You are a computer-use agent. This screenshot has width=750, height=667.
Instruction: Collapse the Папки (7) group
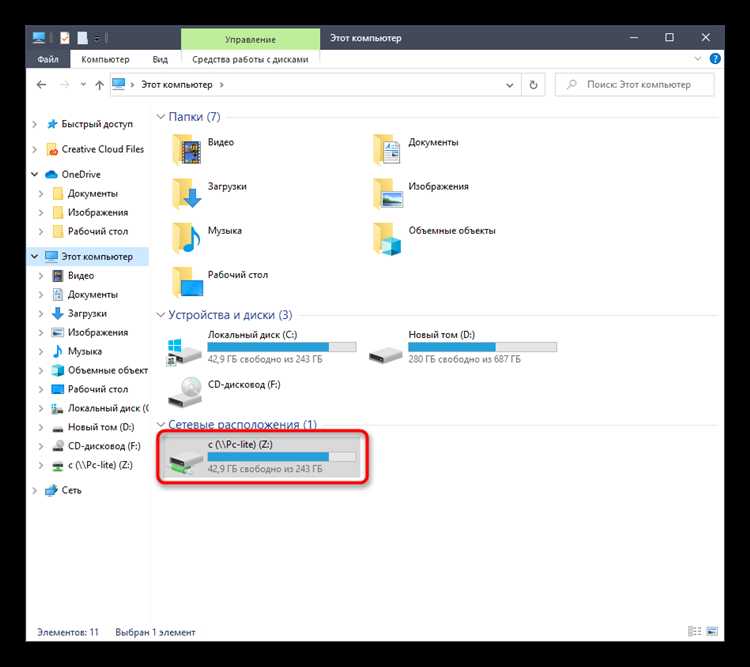pos(161,116)
